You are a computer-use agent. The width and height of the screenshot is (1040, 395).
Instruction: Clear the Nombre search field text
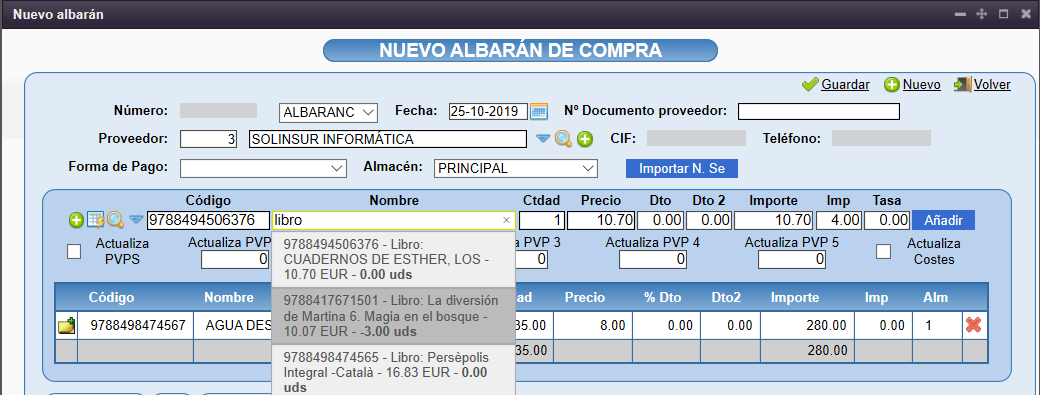[507, 220]
